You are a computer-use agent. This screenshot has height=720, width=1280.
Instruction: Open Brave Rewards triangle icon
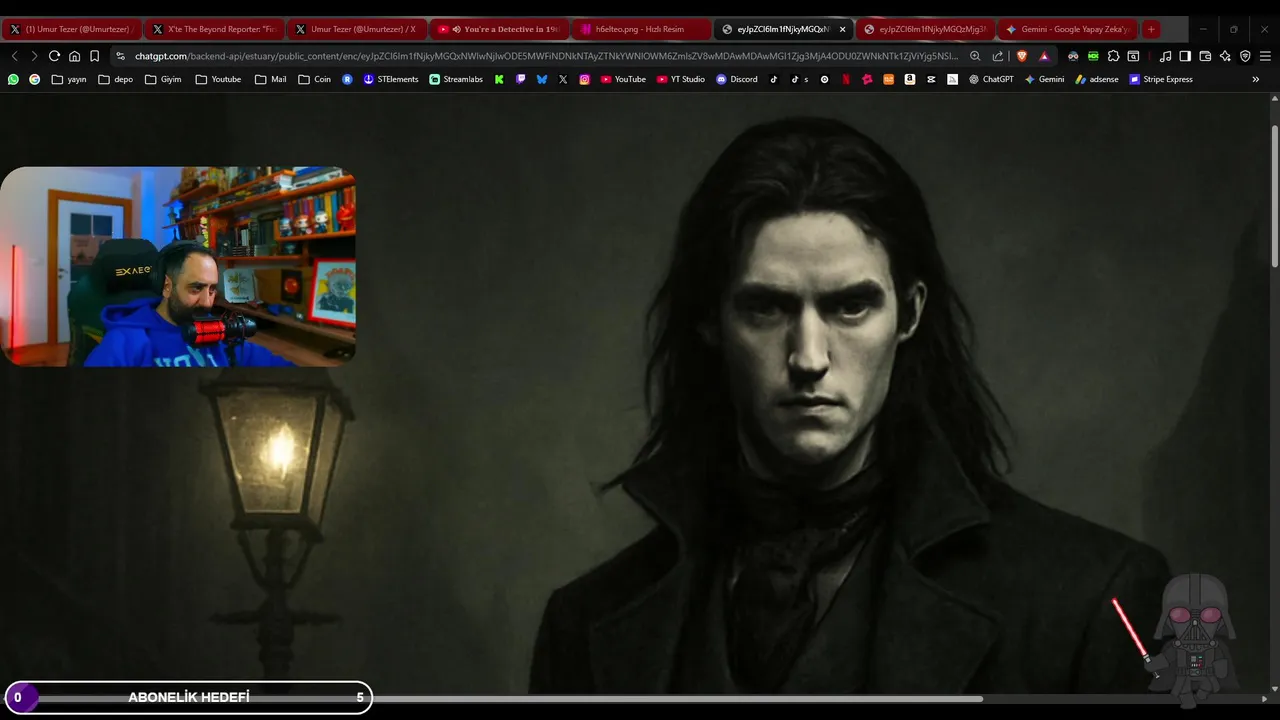[1044, 56]
